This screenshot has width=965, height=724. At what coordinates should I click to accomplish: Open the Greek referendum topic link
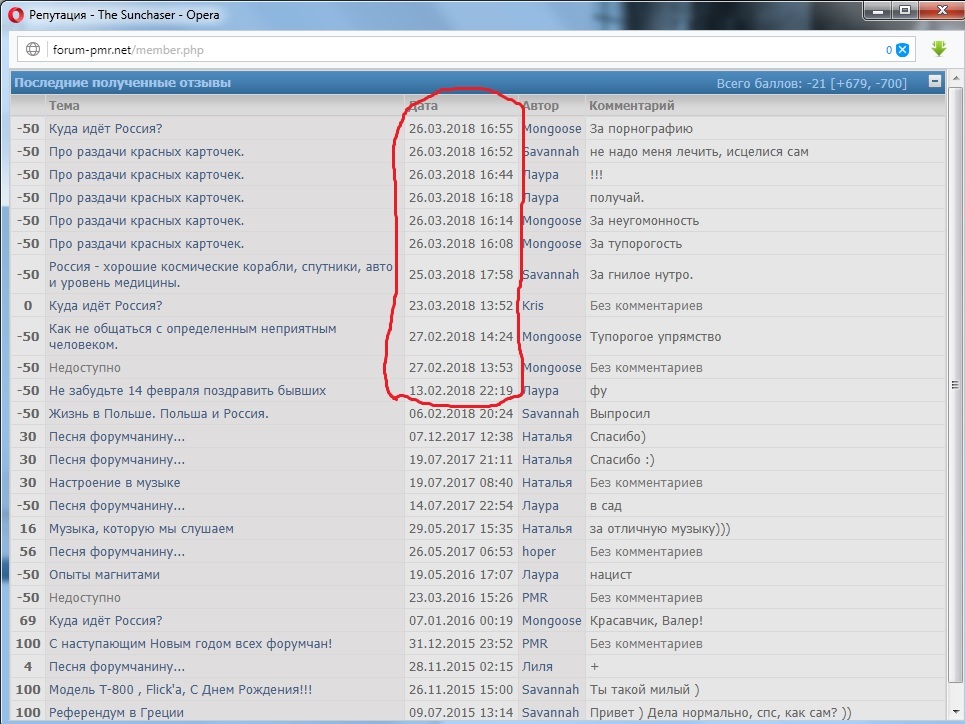116,713
